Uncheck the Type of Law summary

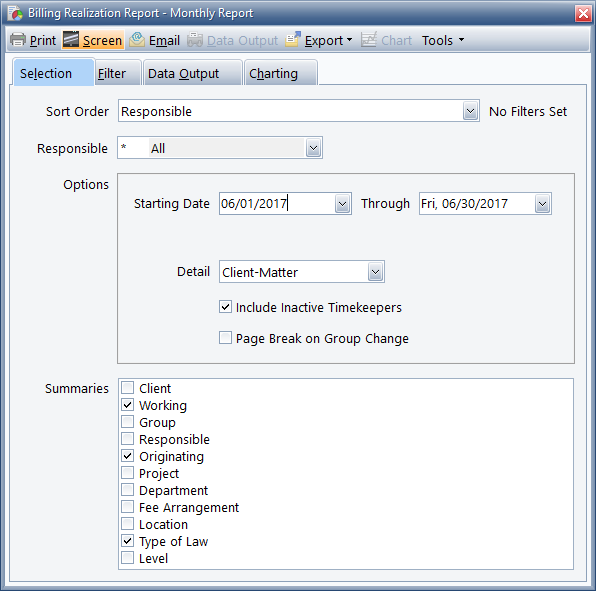[x=128, y=541]
